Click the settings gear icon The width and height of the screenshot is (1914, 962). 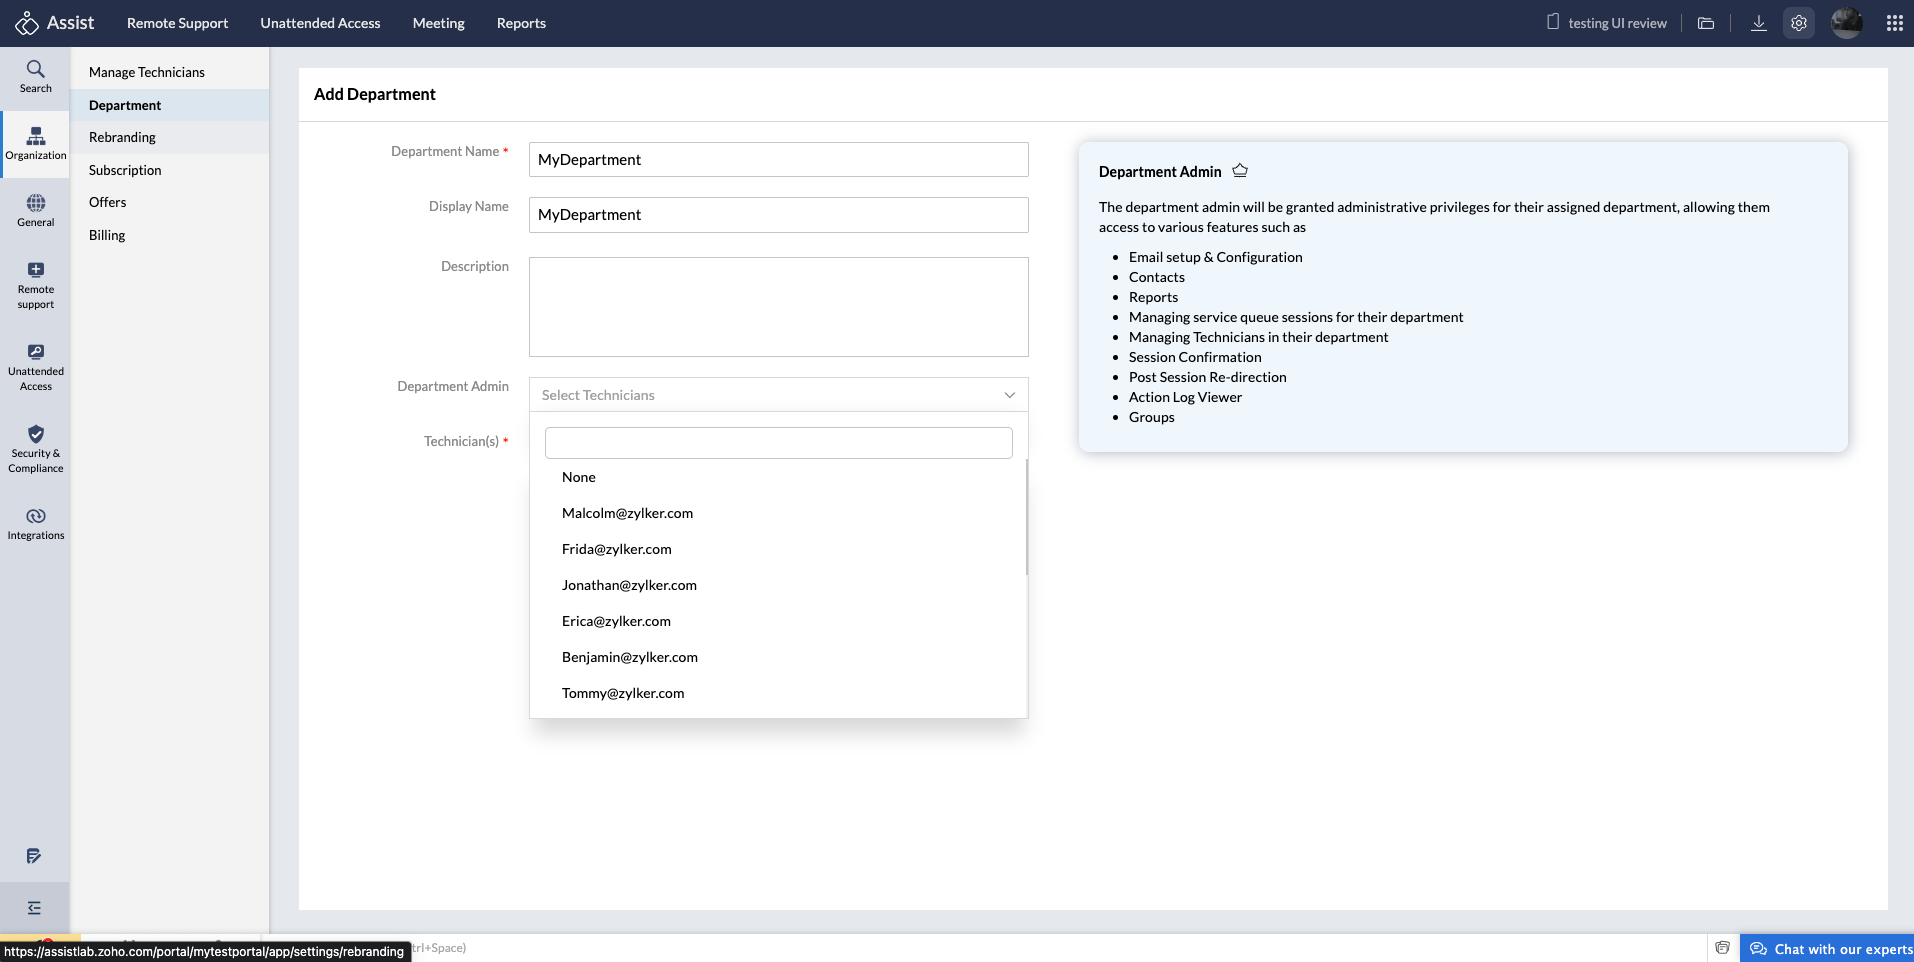coord(1798,23)
